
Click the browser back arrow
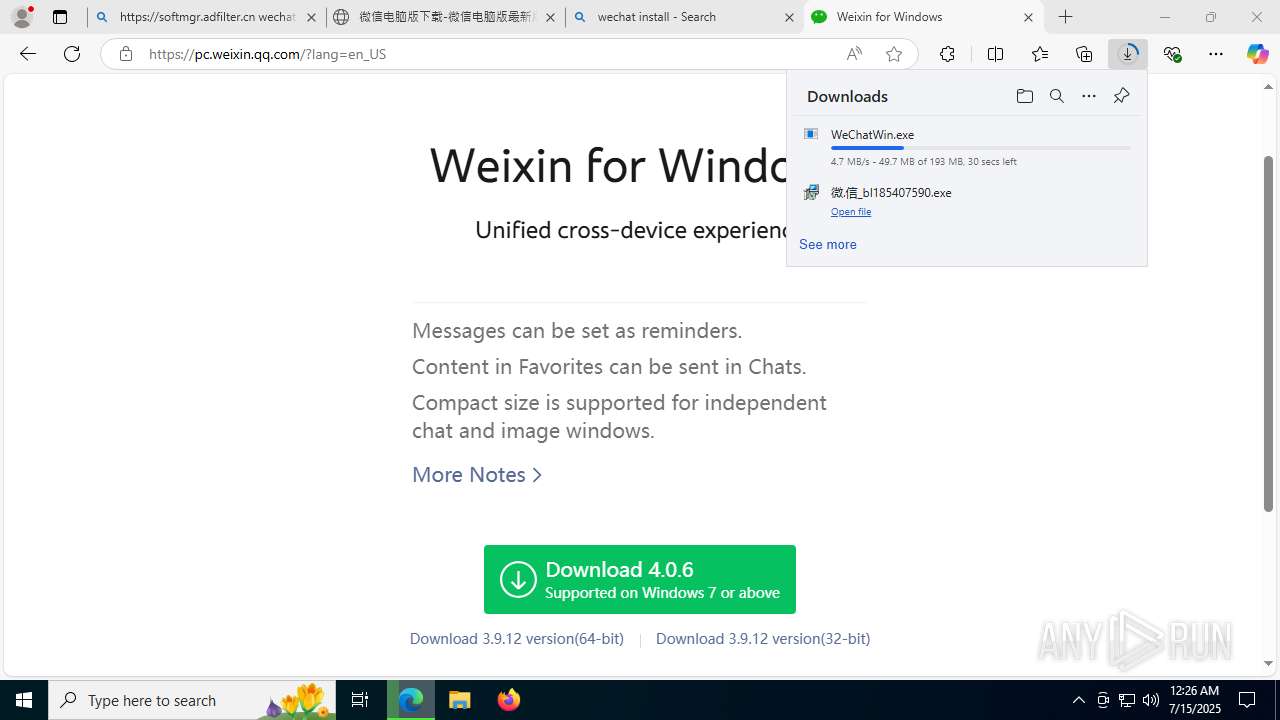(28, 54)
